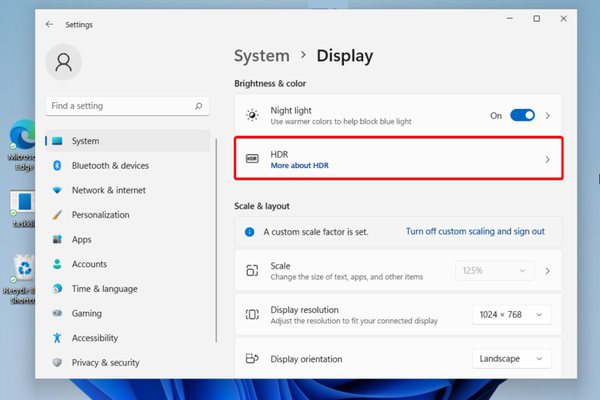
Task: Click the HDR badge icon
Action: [252, 159]
